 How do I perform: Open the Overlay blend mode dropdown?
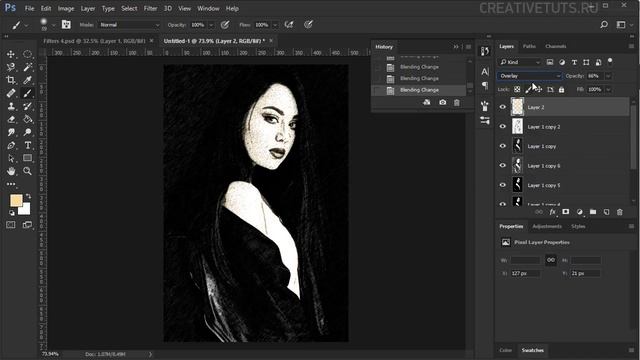pyautogui.click(x=529, y=76)
